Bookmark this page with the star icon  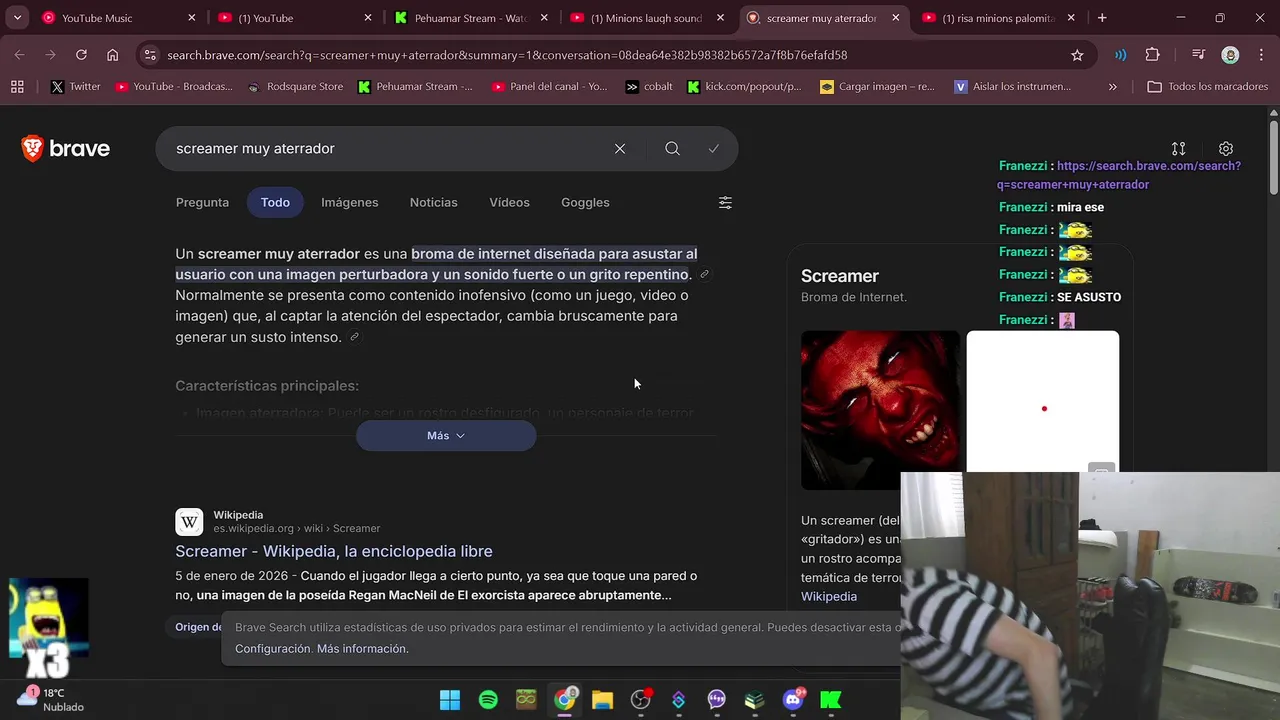click(1077, 55)
